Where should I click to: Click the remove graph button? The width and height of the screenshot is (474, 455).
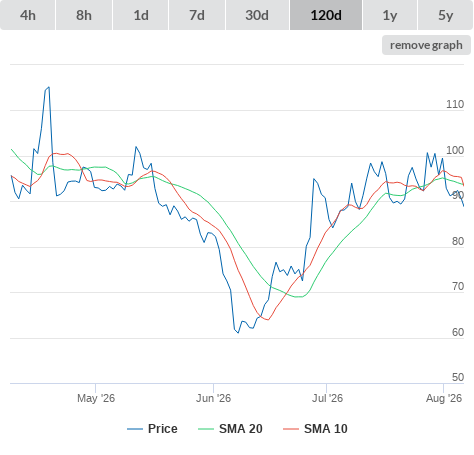pyautogui.click(x=426, y=45)
